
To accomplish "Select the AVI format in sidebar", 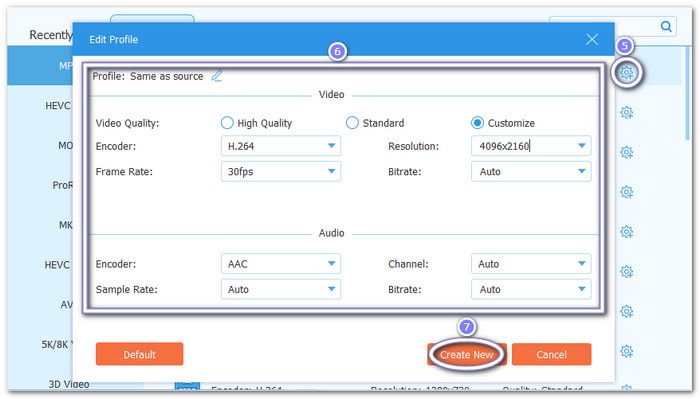I will pyautogui.click(x=67, y=304).
